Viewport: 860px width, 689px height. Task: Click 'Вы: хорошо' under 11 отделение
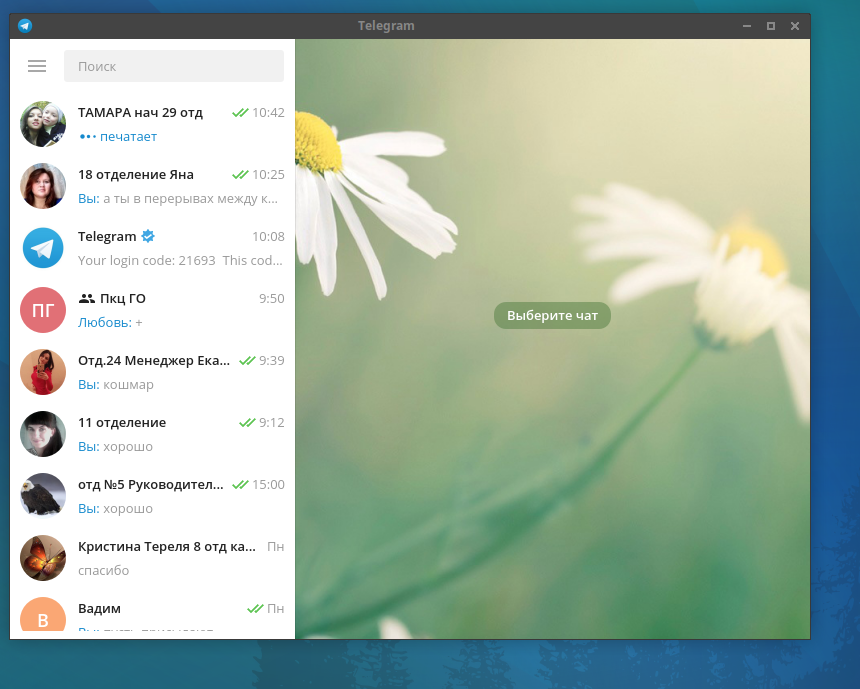tap(115, 447)
